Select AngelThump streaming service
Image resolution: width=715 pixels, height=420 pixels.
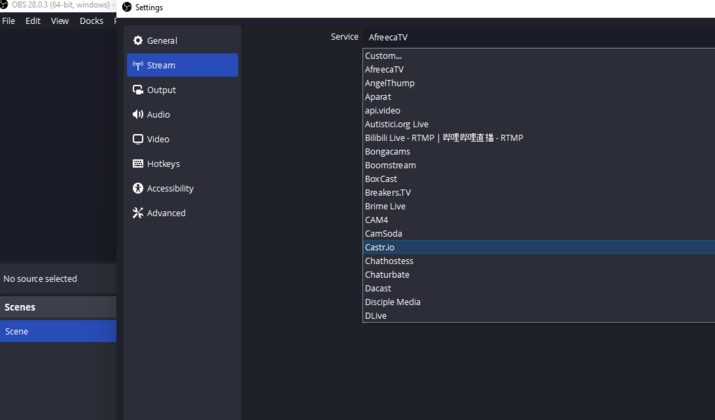coord(539,83)
